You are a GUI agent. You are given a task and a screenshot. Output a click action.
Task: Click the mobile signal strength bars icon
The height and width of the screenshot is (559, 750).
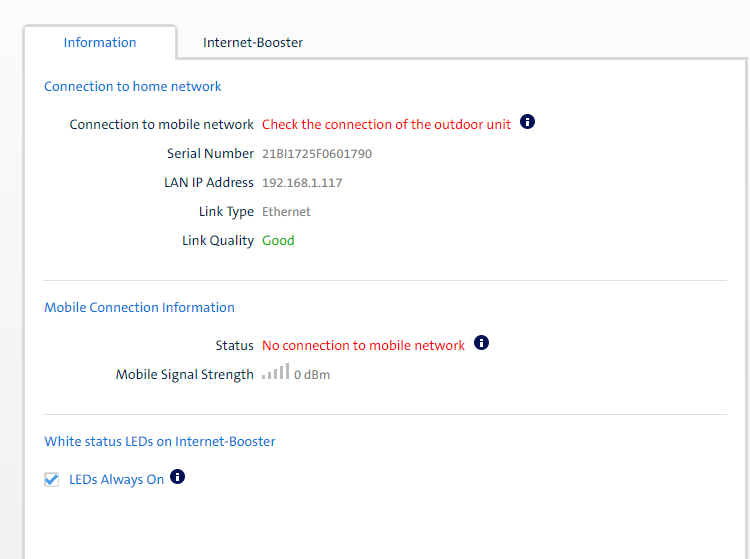point(275,372)
